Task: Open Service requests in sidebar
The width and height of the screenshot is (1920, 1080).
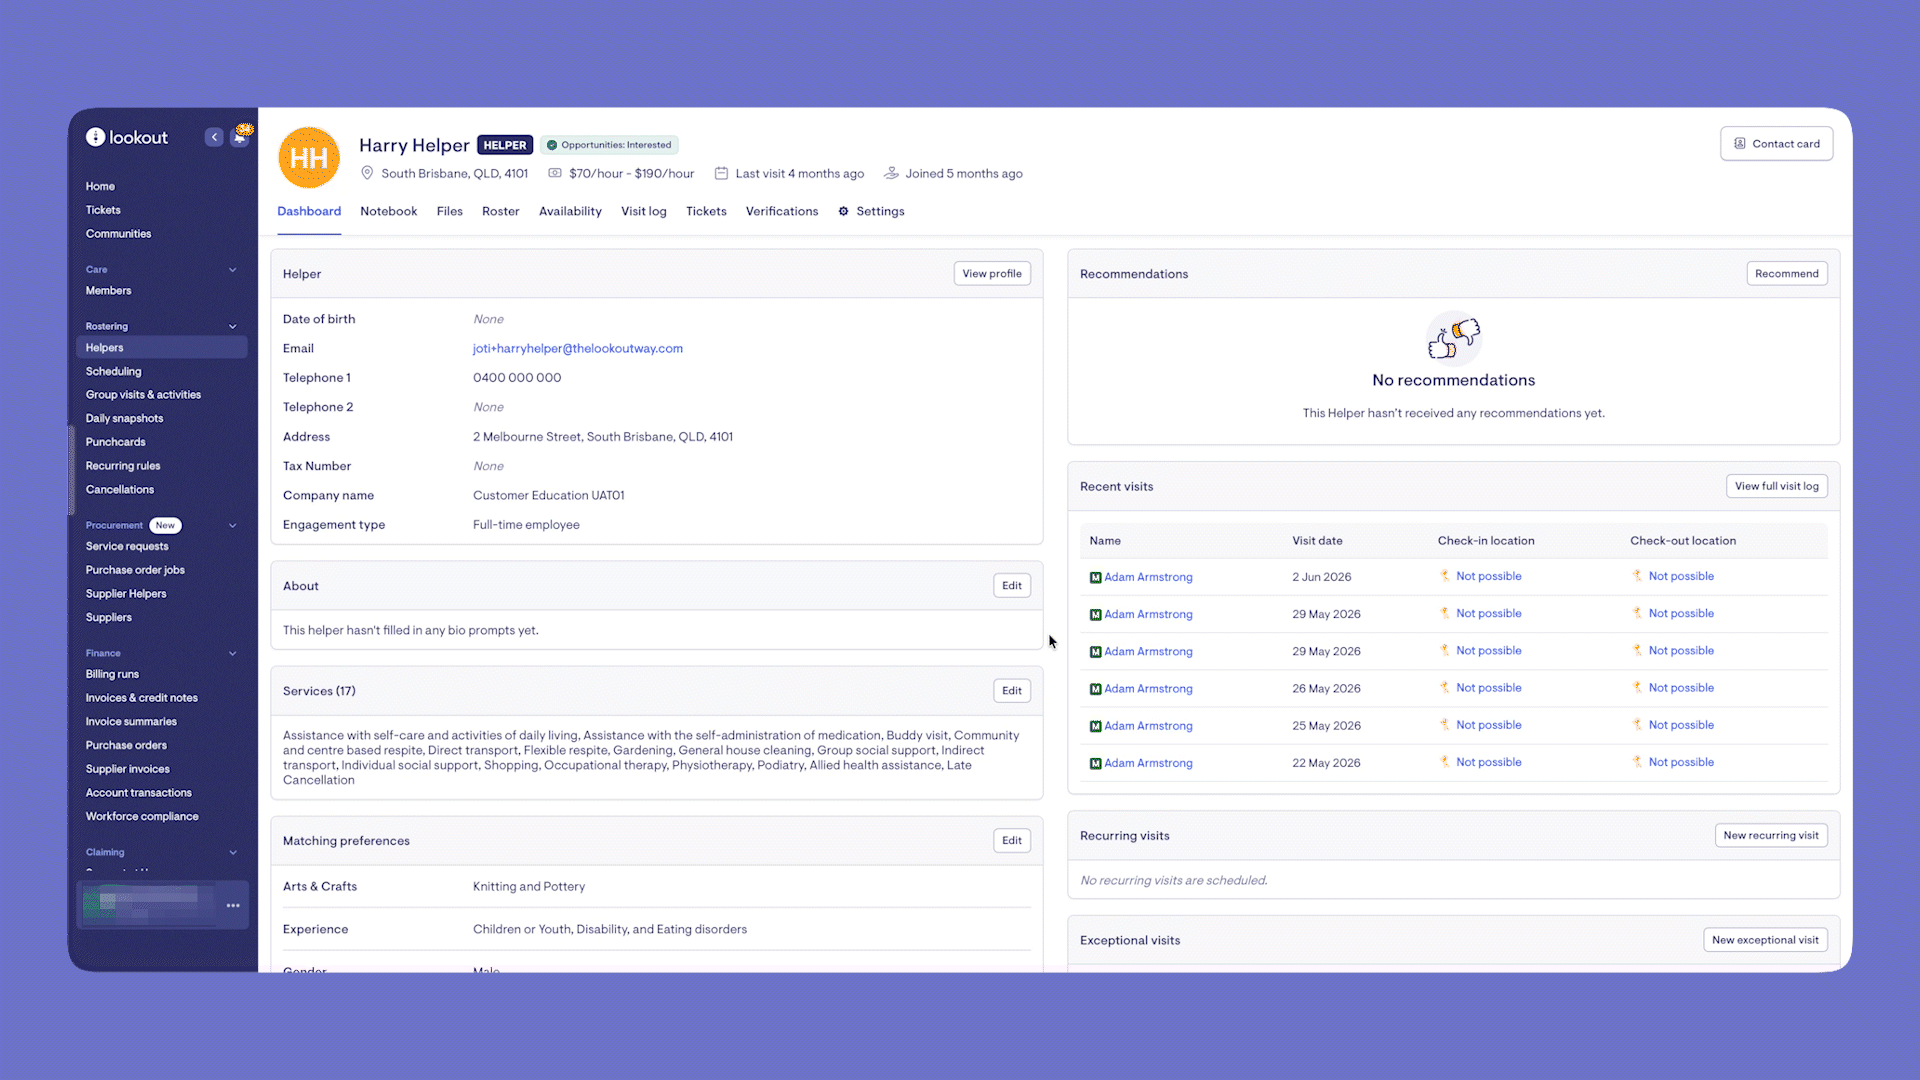Action: [x=127, y=547]
